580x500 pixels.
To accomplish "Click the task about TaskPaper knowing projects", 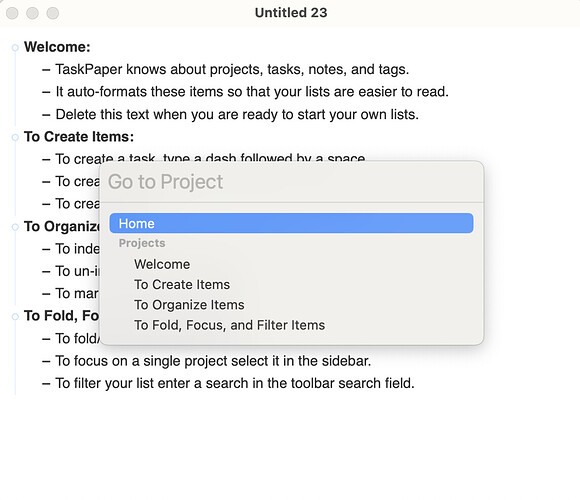I will pos(232,69).
